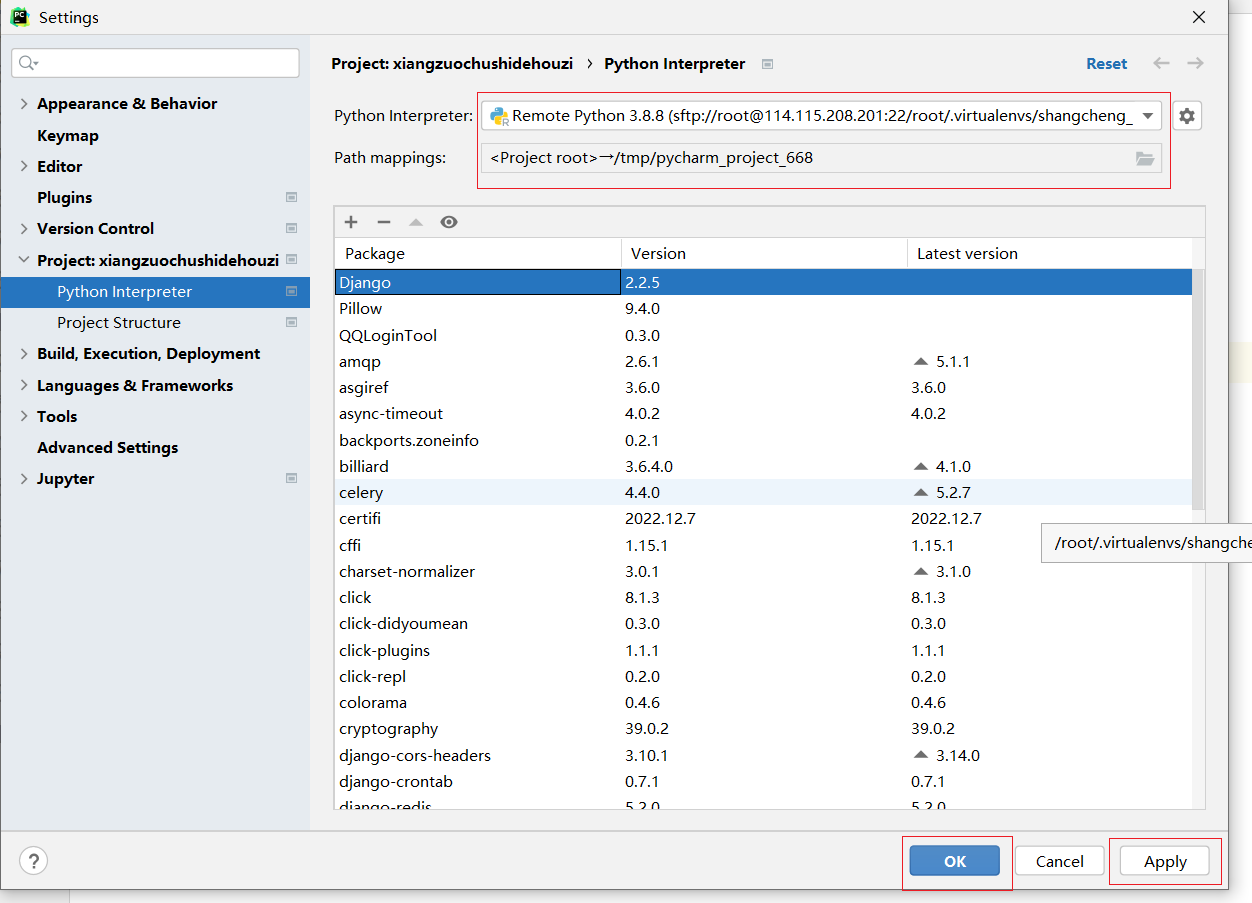1252x903 pixels.
Task: Navigate forward with the right arrow
Action: 1195,63
